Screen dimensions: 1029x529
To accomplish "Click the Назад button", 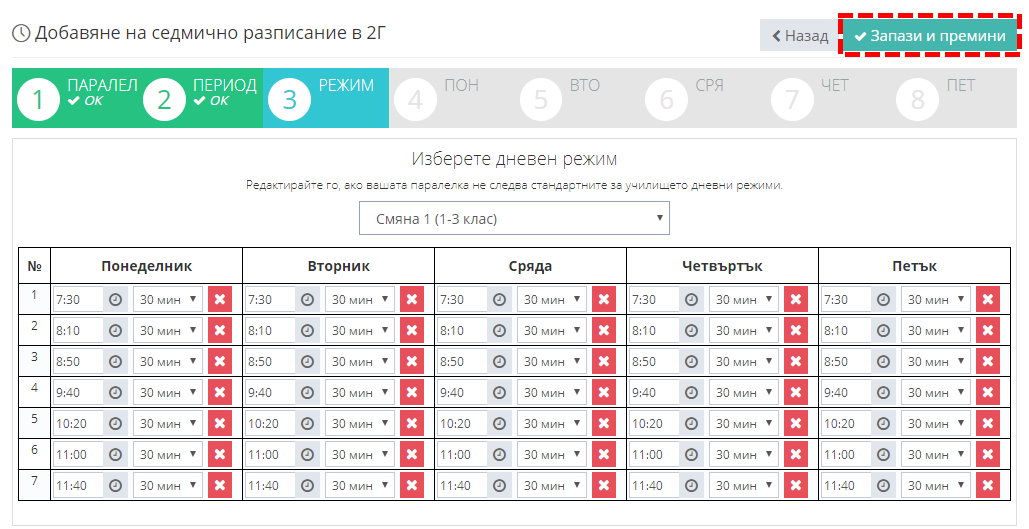I will [x=799, y=35].
